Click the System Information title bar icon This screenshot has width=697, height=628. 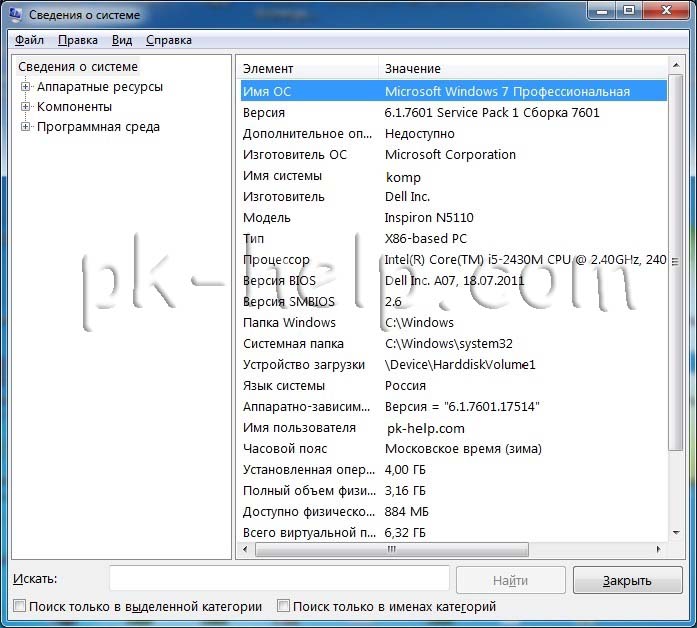[16, 14]
